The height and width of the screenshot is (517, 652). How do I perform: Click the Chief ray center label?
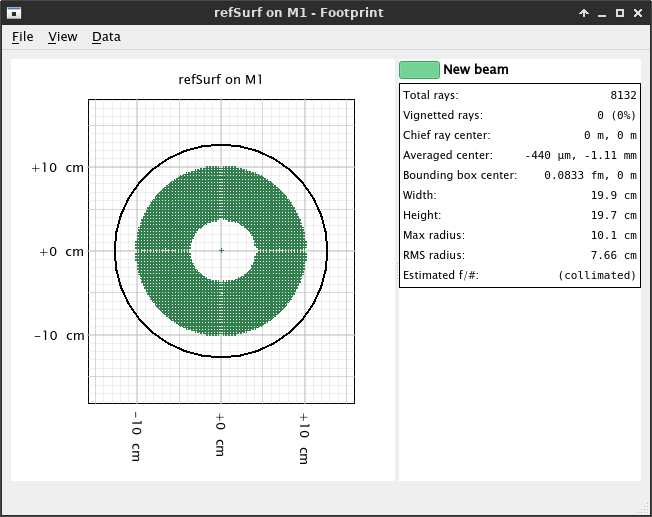pyautogui.click(x=446, y=135)
